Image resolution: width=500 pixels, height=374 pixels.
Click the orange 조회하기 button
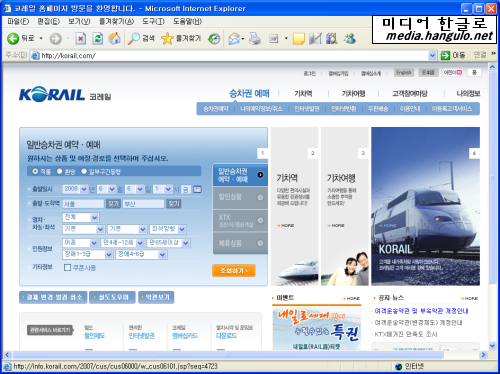(x=234, y=270)
